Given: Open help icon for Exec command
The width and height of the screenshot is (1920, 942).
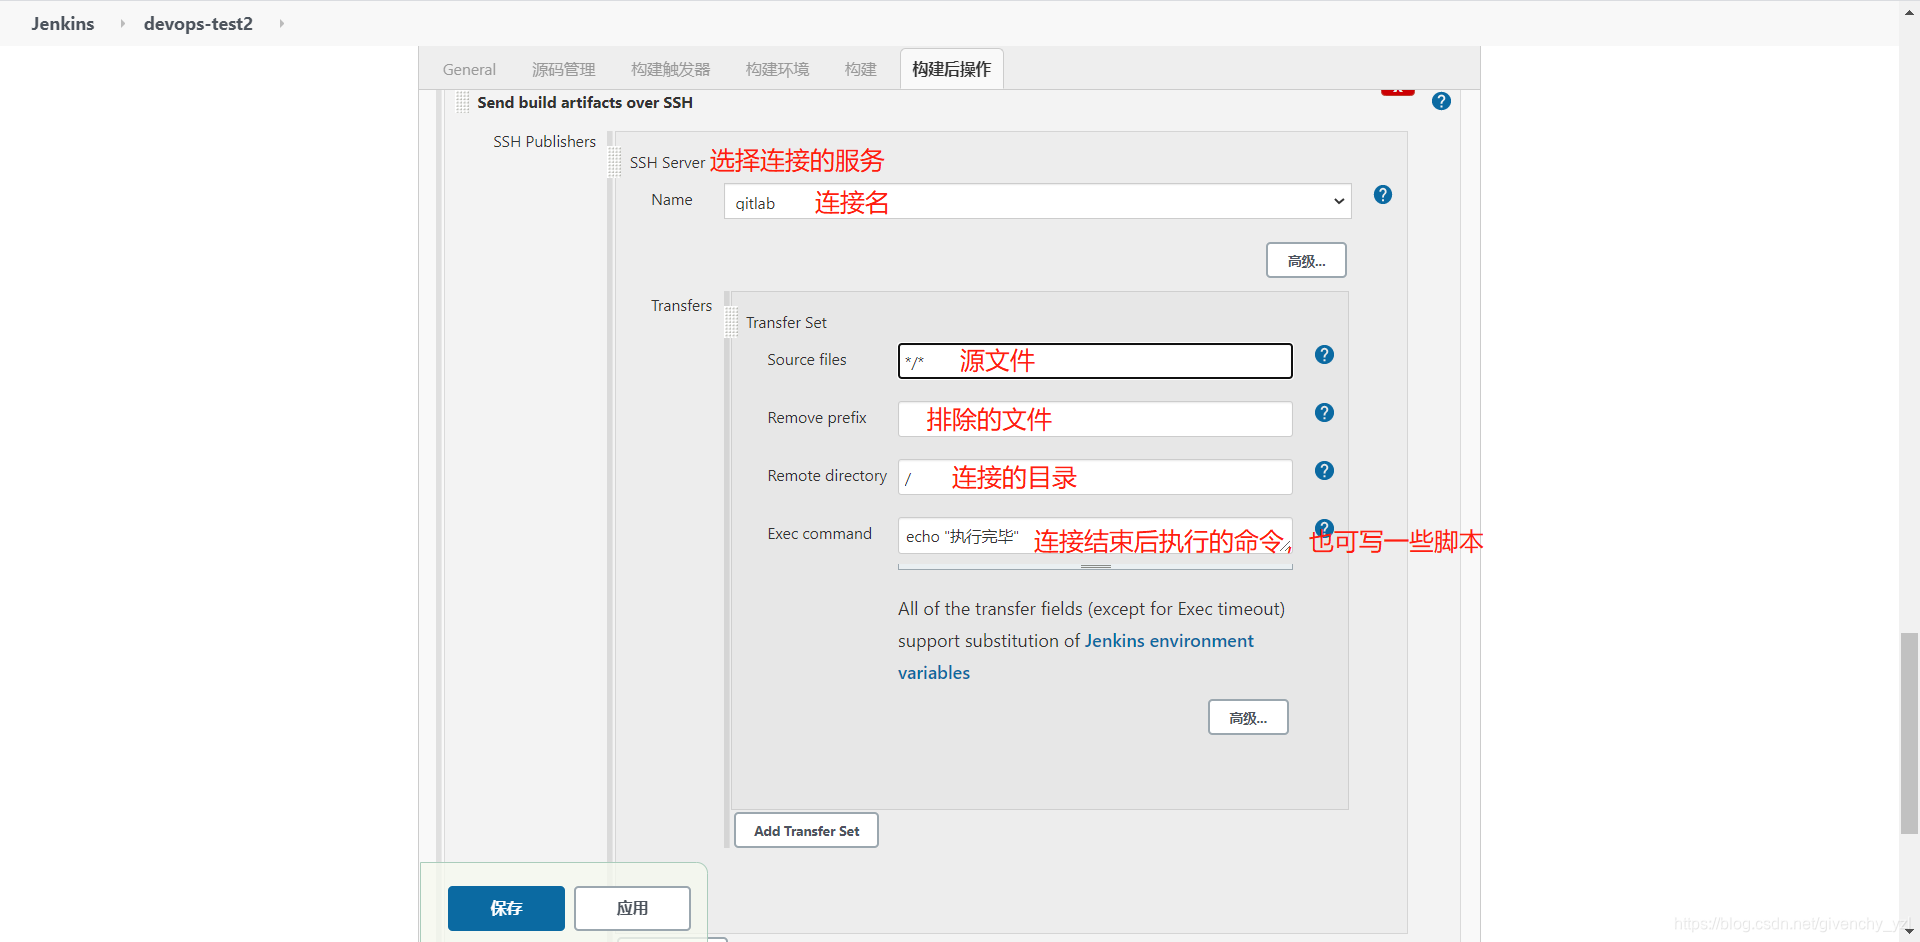Looking at the screenshot, I should pyautogui.click(x=1324, y=528).
